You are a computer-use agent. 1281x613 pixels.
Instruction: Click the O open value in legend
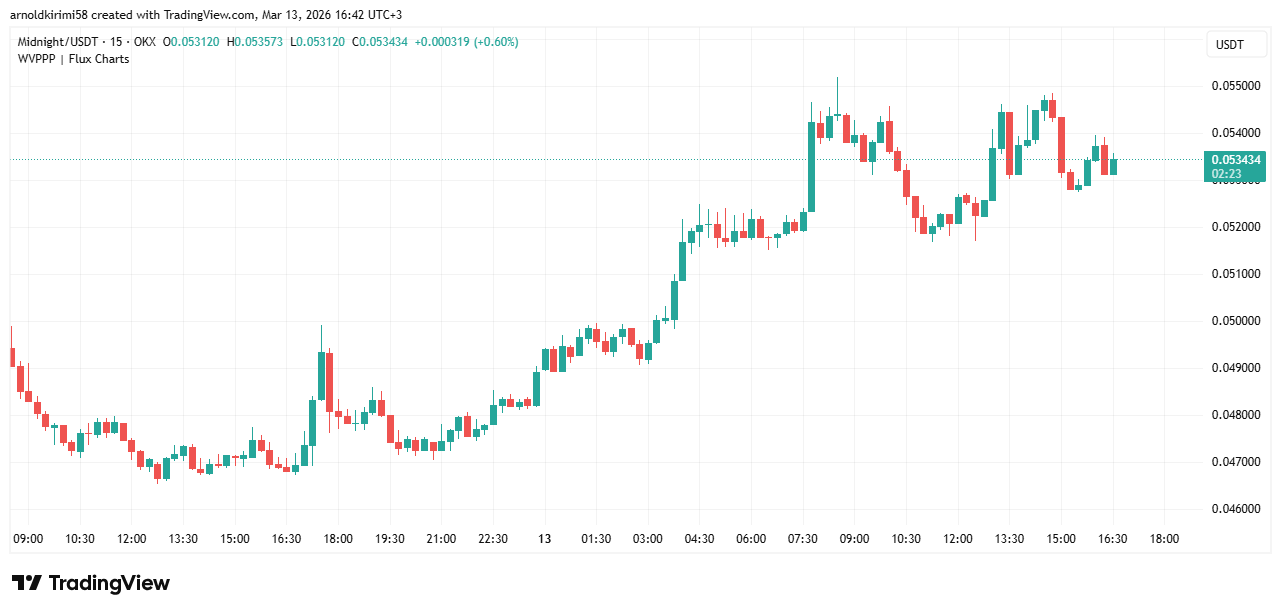pyautogui.click(x=195, y=42)
